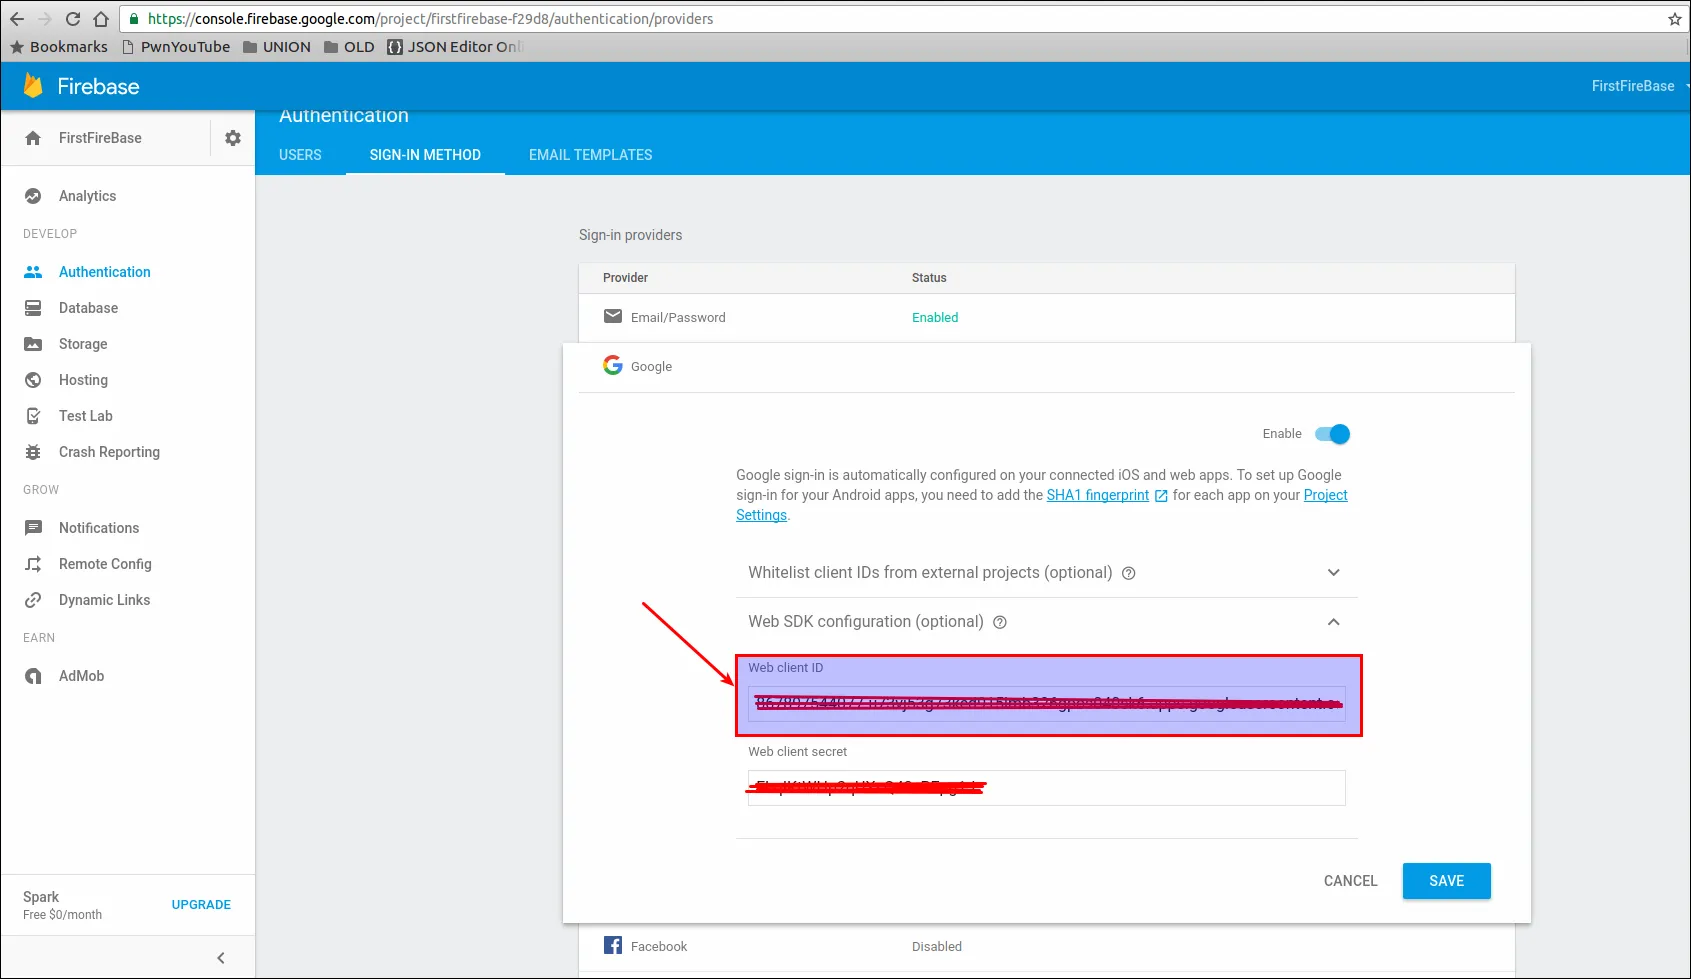Click the Test Lab icon
Image resolution: width=1691 pixels, height=979 pixels.
(x=33, y=416)
